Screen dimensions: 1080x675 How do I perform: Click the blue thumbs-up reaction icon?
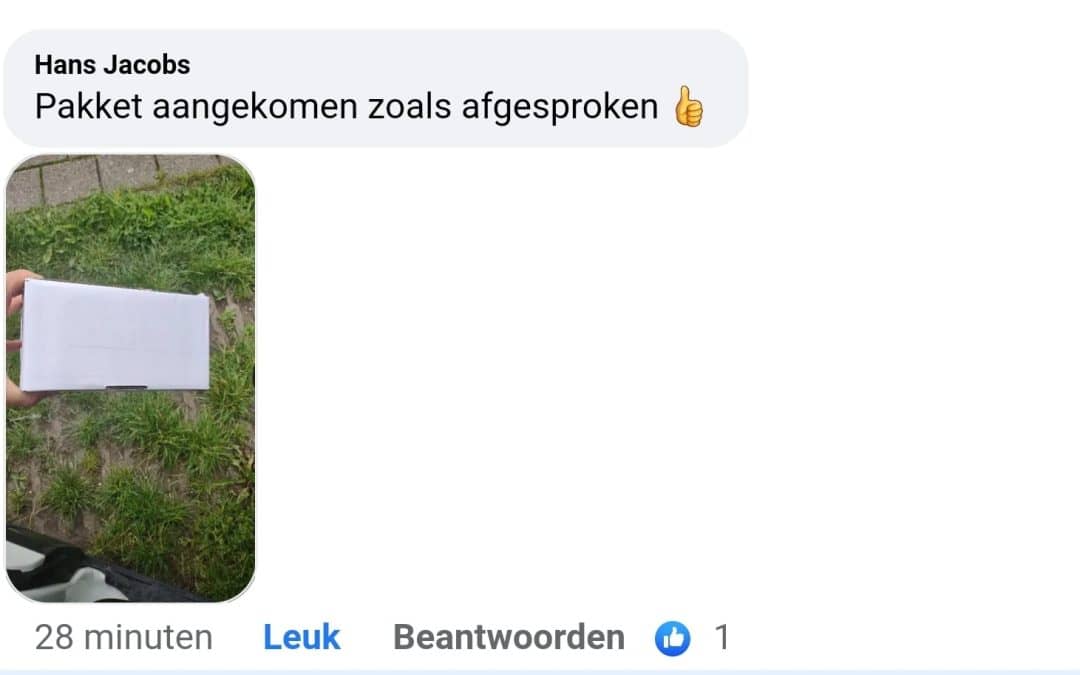click(x=672, y=638)
